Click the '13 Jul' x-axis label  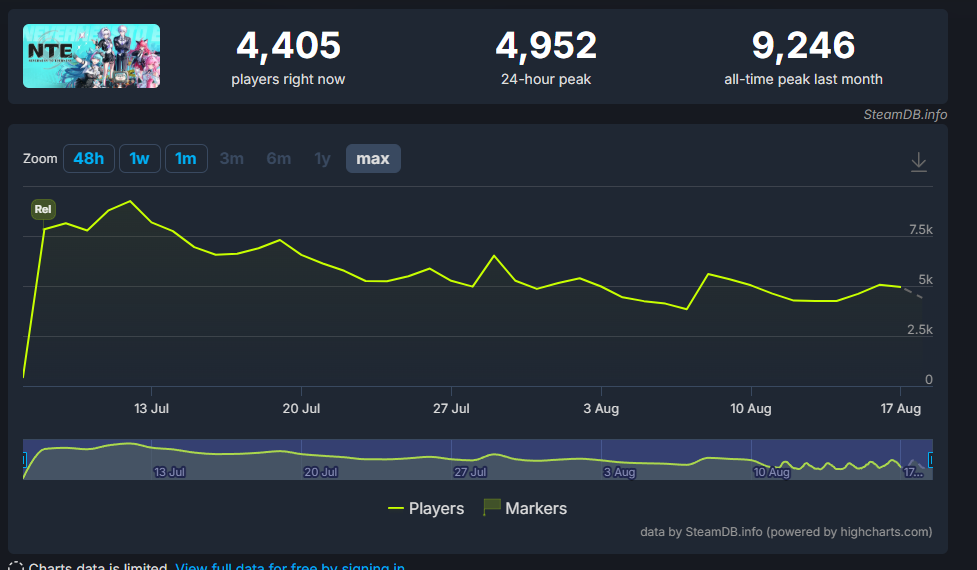(151, 409)
